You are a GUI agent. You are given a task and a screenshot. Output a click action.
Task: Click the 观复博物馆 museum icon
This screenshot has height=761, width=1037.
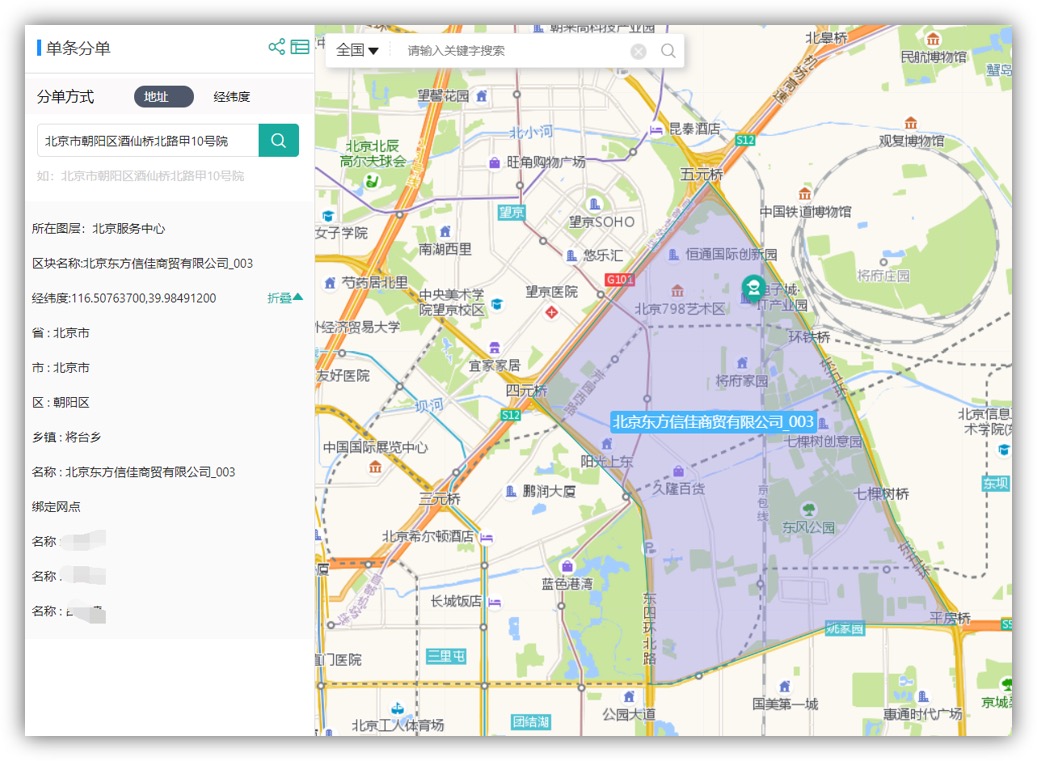tap(911, 123)
